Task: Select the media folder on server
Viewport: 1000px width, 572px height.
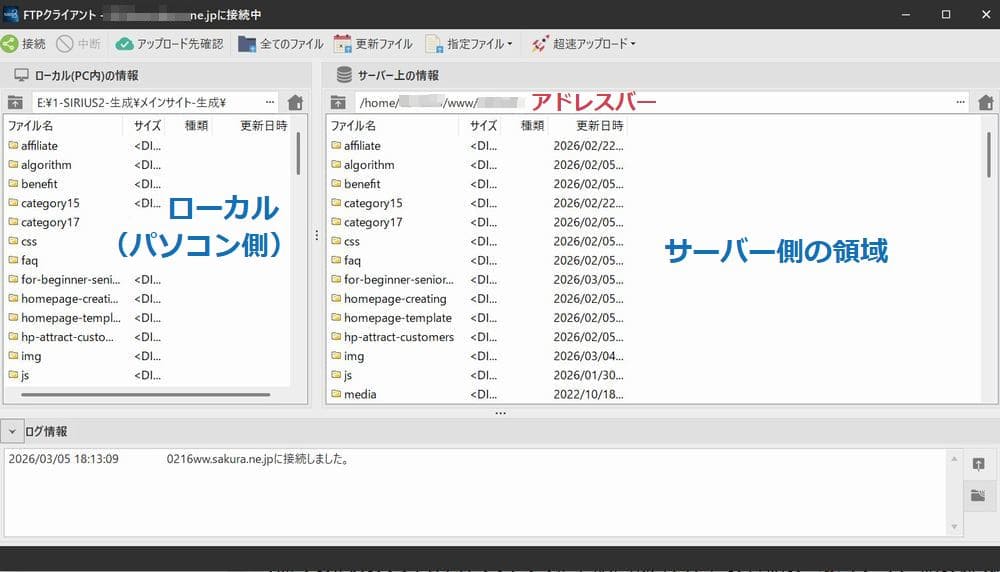Action: (x=360, y=394)
